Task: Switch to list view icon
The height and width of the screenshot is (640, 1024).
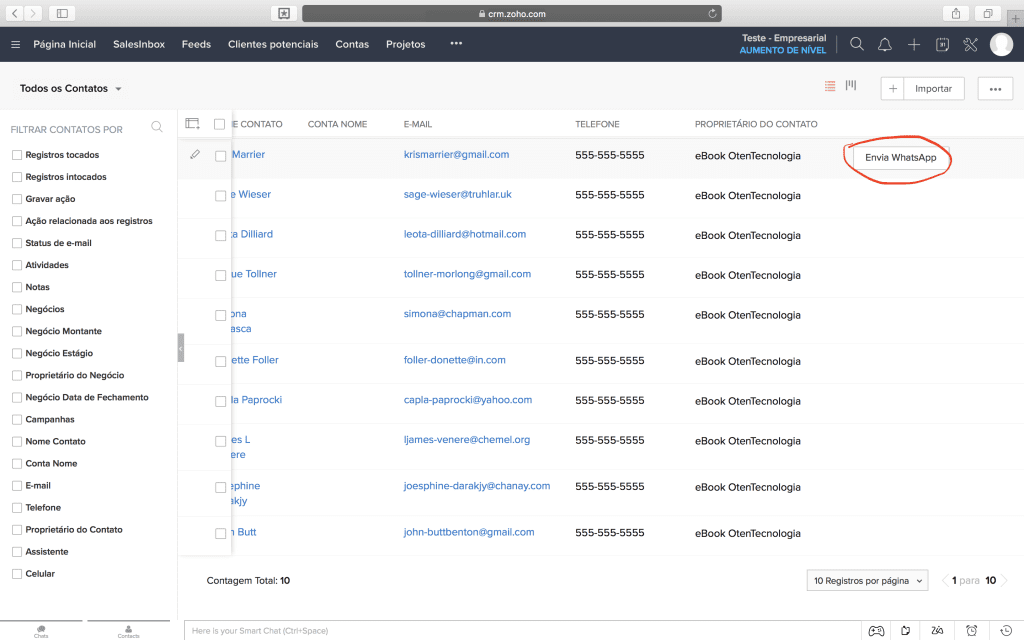Action: pyautogui.click(x=830, y=87)
